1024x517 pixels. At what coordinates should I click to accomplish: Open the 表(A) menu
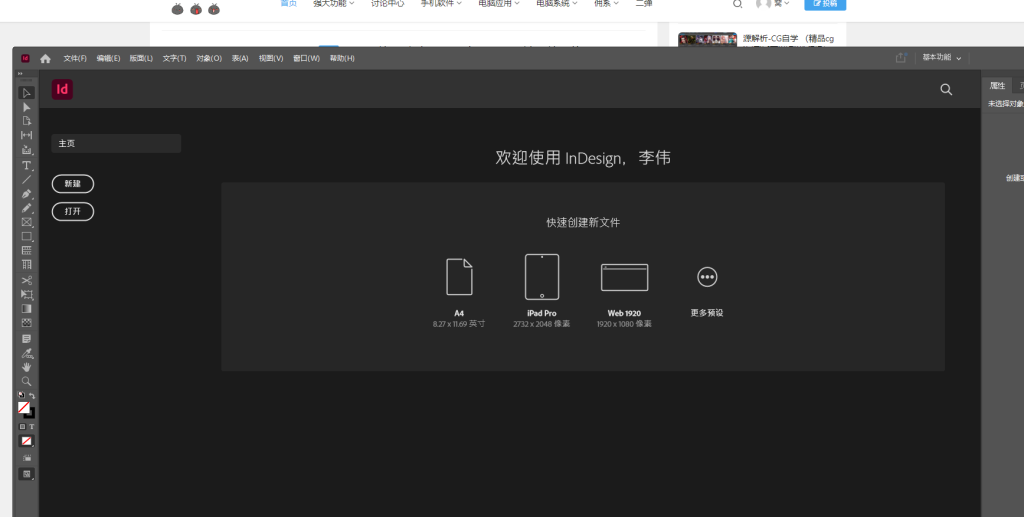[240, 58]
